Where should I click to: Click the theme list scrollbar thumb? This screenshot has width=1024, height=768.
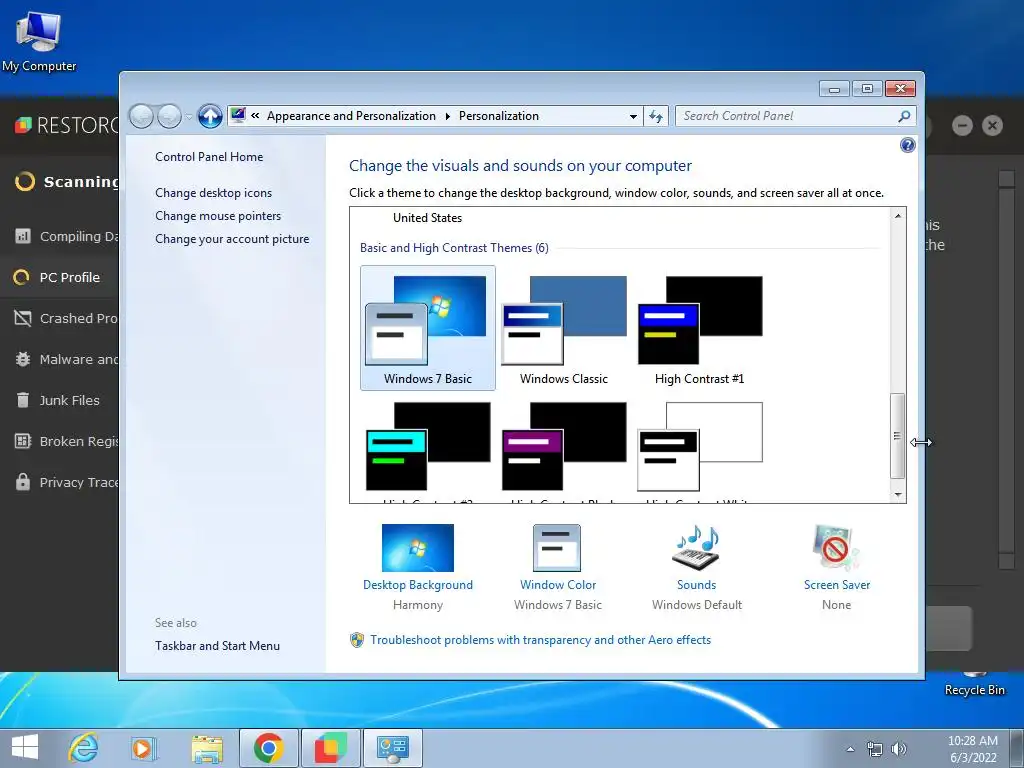click(898, 436)
